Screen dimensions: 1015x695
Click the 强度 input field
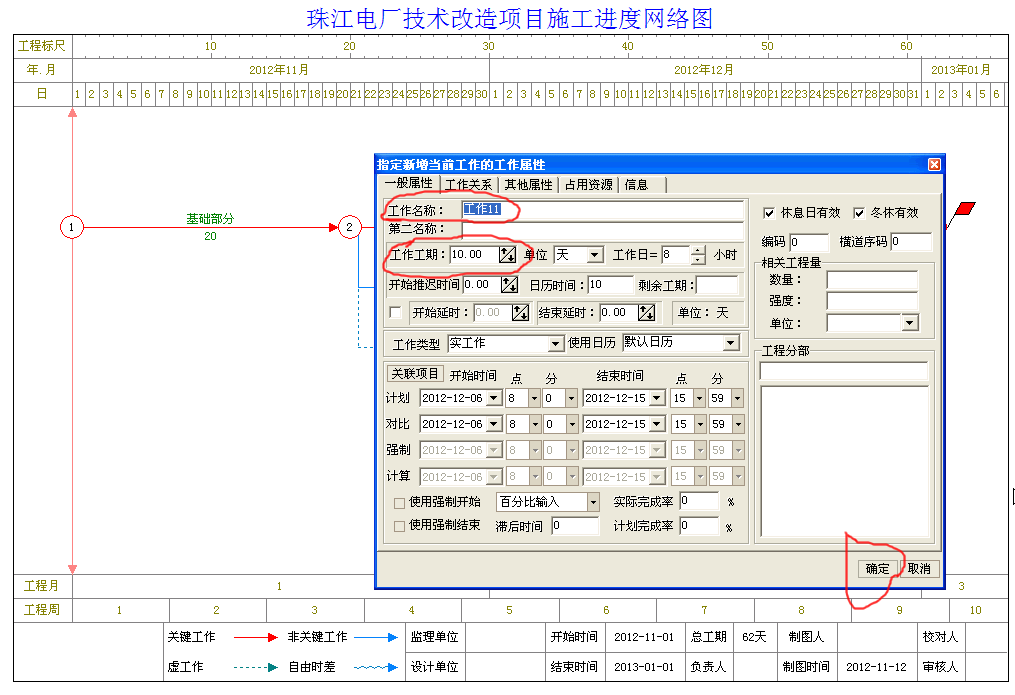coord(872,301)
